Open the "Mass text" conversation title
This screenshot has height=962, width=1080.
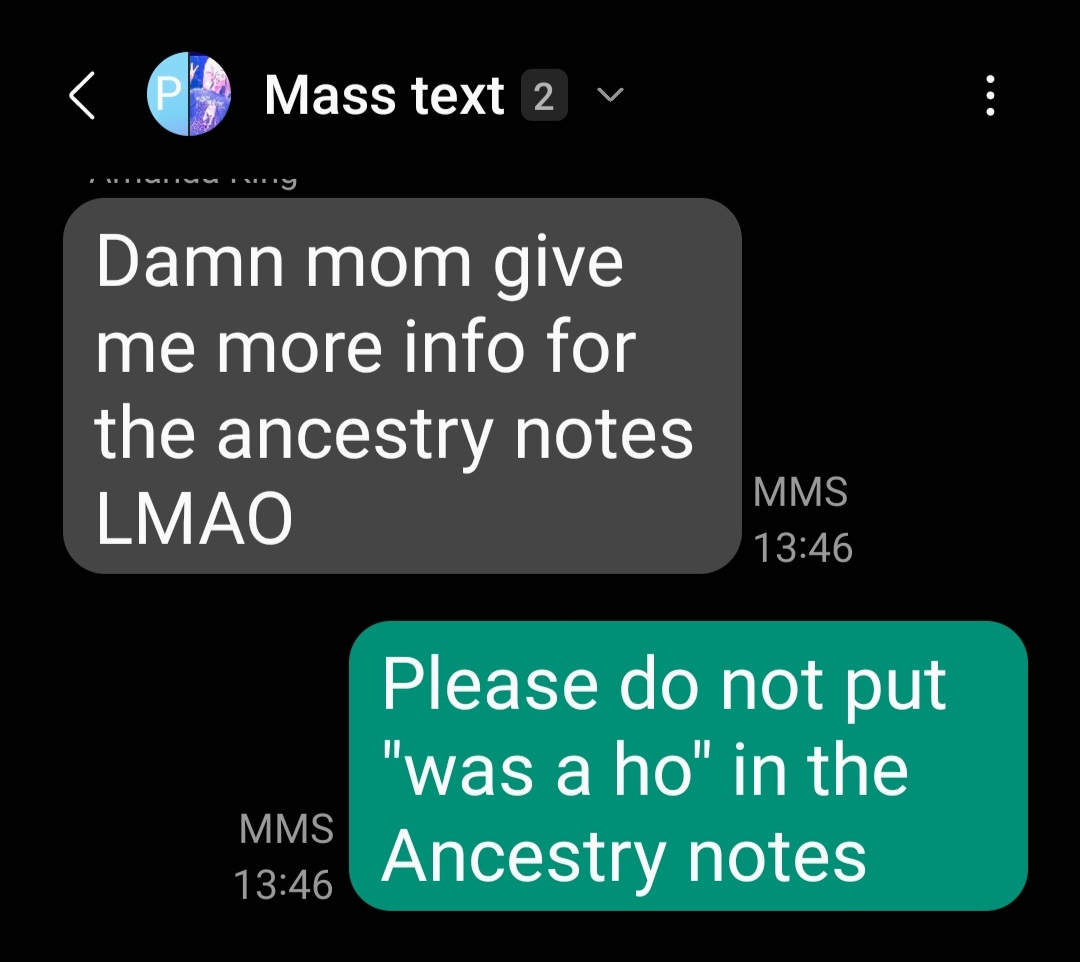[384, 95]
